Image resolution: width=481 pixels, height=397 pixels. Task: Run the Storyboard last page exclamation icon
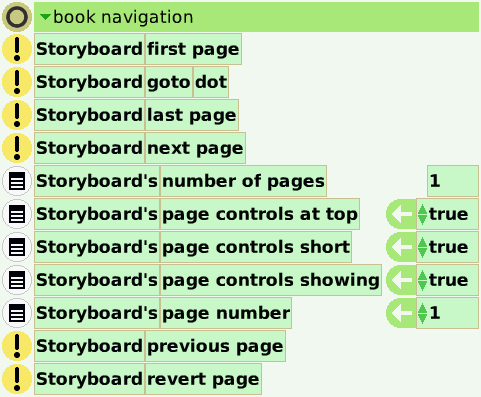point(17,115)
